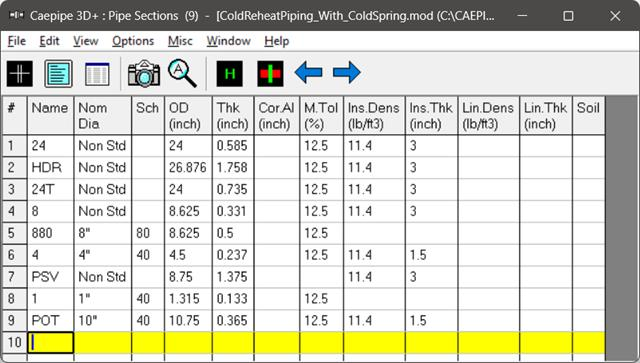The width and height of the screenshot is (640, 363).
Task: Open the Misc menu
Action: (180, 41)
